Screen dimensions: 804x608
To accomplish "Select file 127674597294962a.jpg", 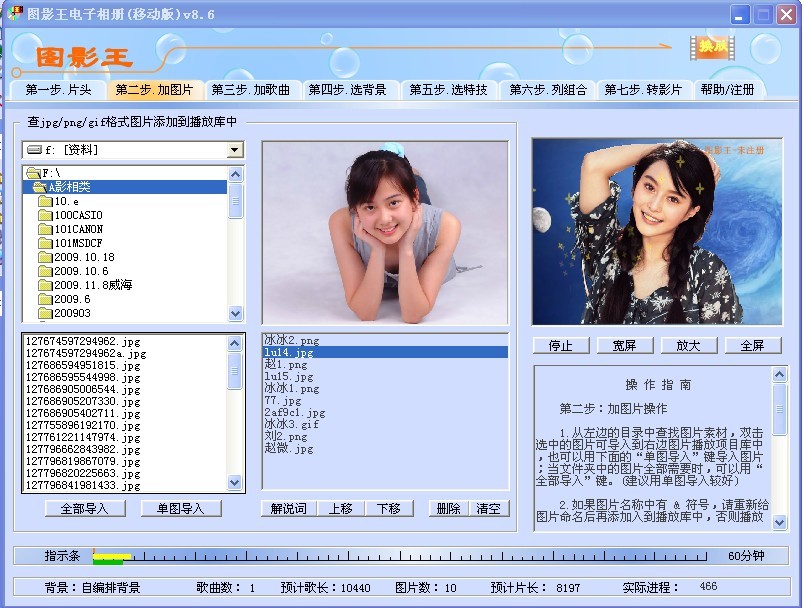I will coord(86,353).
